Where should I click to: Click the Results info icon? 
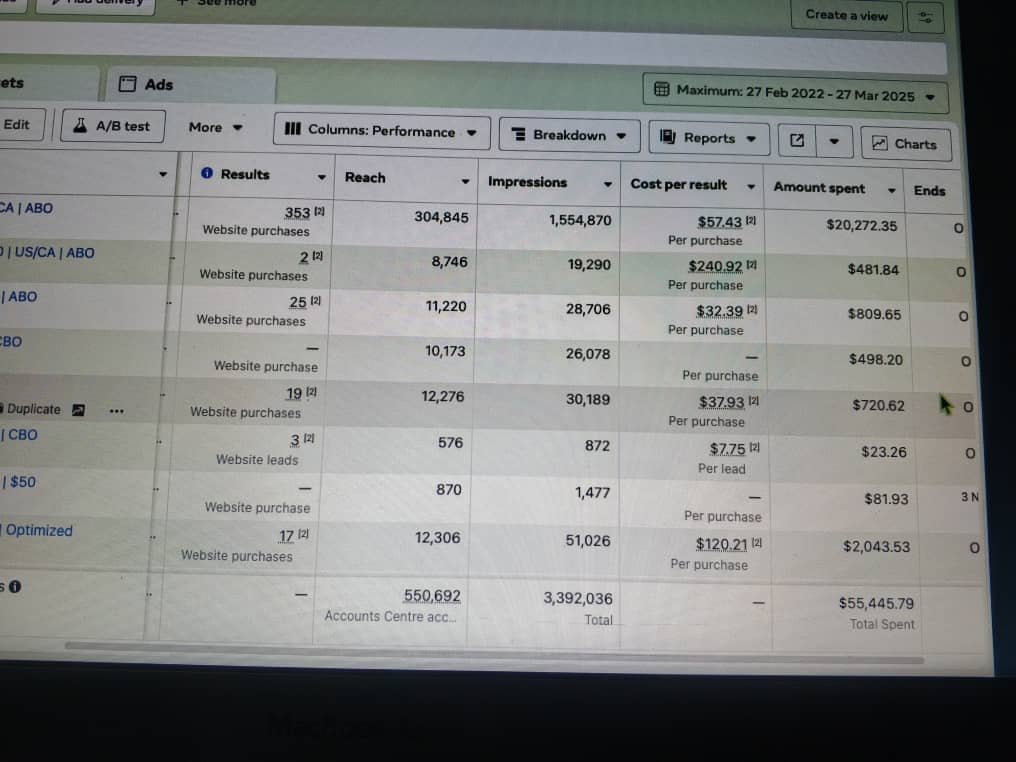[207, 173]
